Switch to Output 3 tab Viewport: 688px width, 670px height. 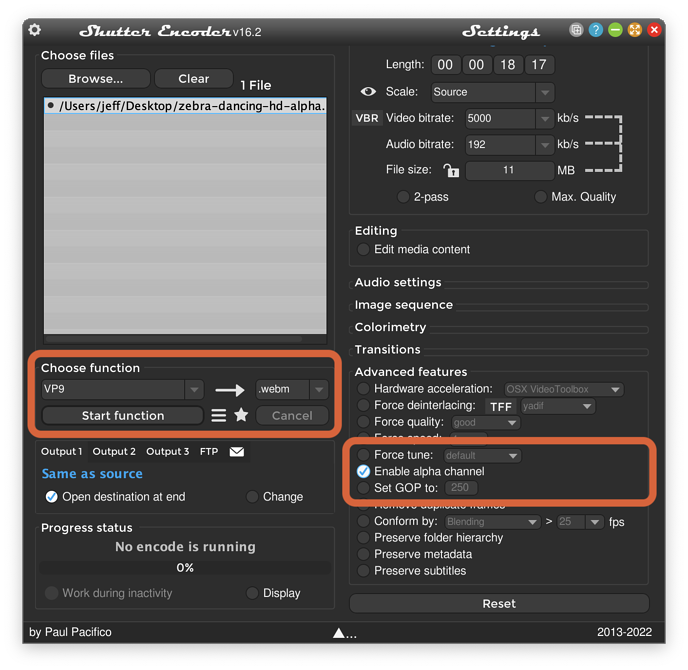[168, 451]
